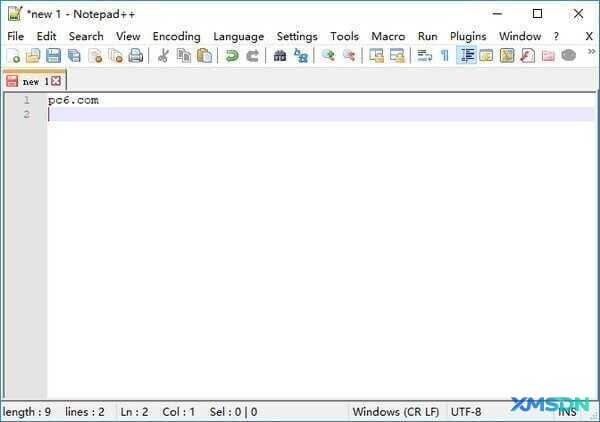
Task: Toggle the highlighted Indent Guide icon
Action: tap(466, 56)
